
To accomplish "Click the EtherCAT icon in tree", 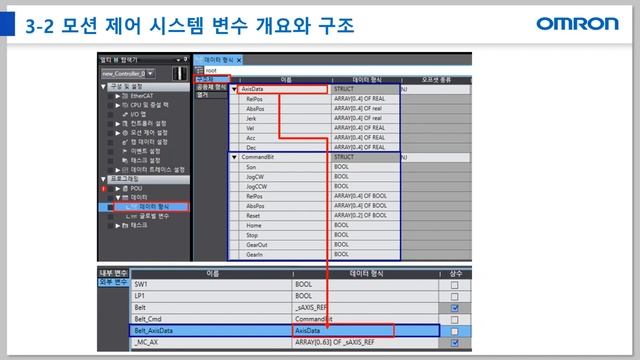I will (x=125, y=96).
